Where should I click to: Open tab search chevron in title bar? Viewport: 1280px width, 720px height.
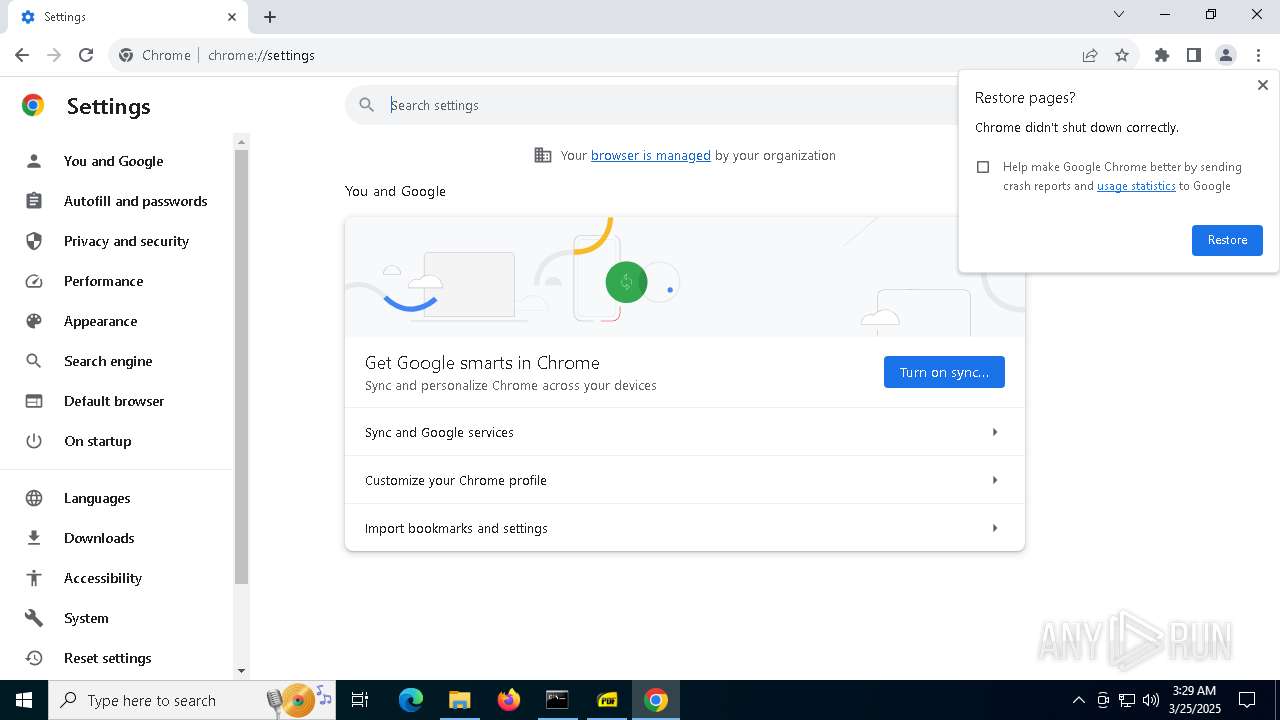1119,14
